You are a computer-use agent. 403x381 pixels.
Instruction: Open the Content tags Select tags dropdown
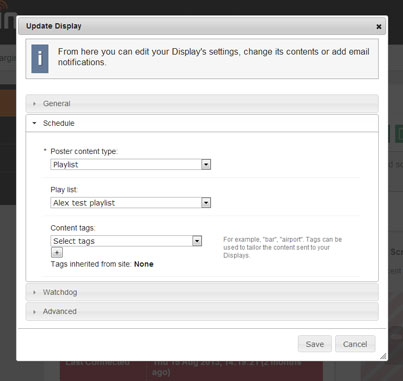[x=126, y=241]
